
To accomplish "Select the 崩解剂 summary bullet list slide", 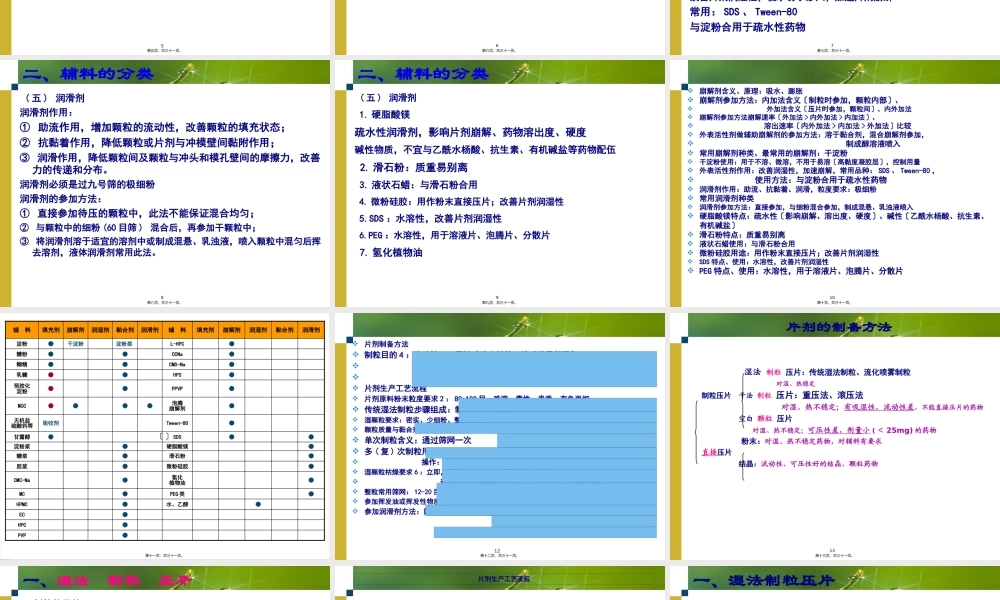I will (x=833, y=180).
